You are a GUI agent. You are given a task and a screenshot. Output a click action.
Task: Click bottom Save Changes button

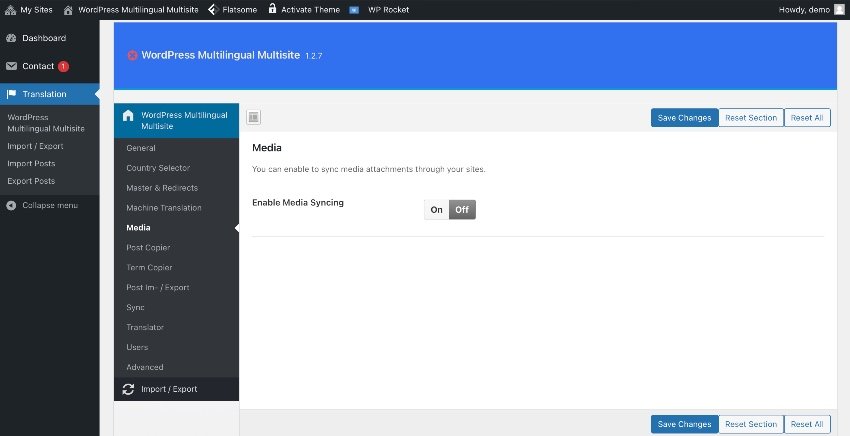(x=684, y=424)
